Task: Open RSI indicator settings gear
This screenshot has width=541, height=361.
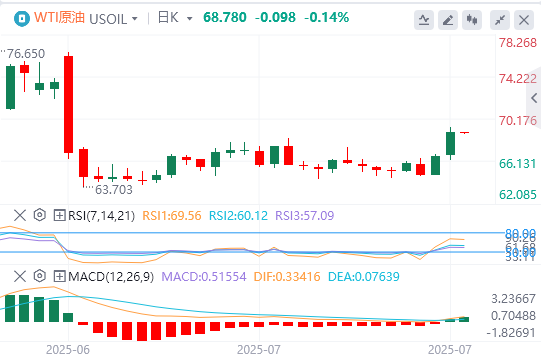Action: point(40,215)
